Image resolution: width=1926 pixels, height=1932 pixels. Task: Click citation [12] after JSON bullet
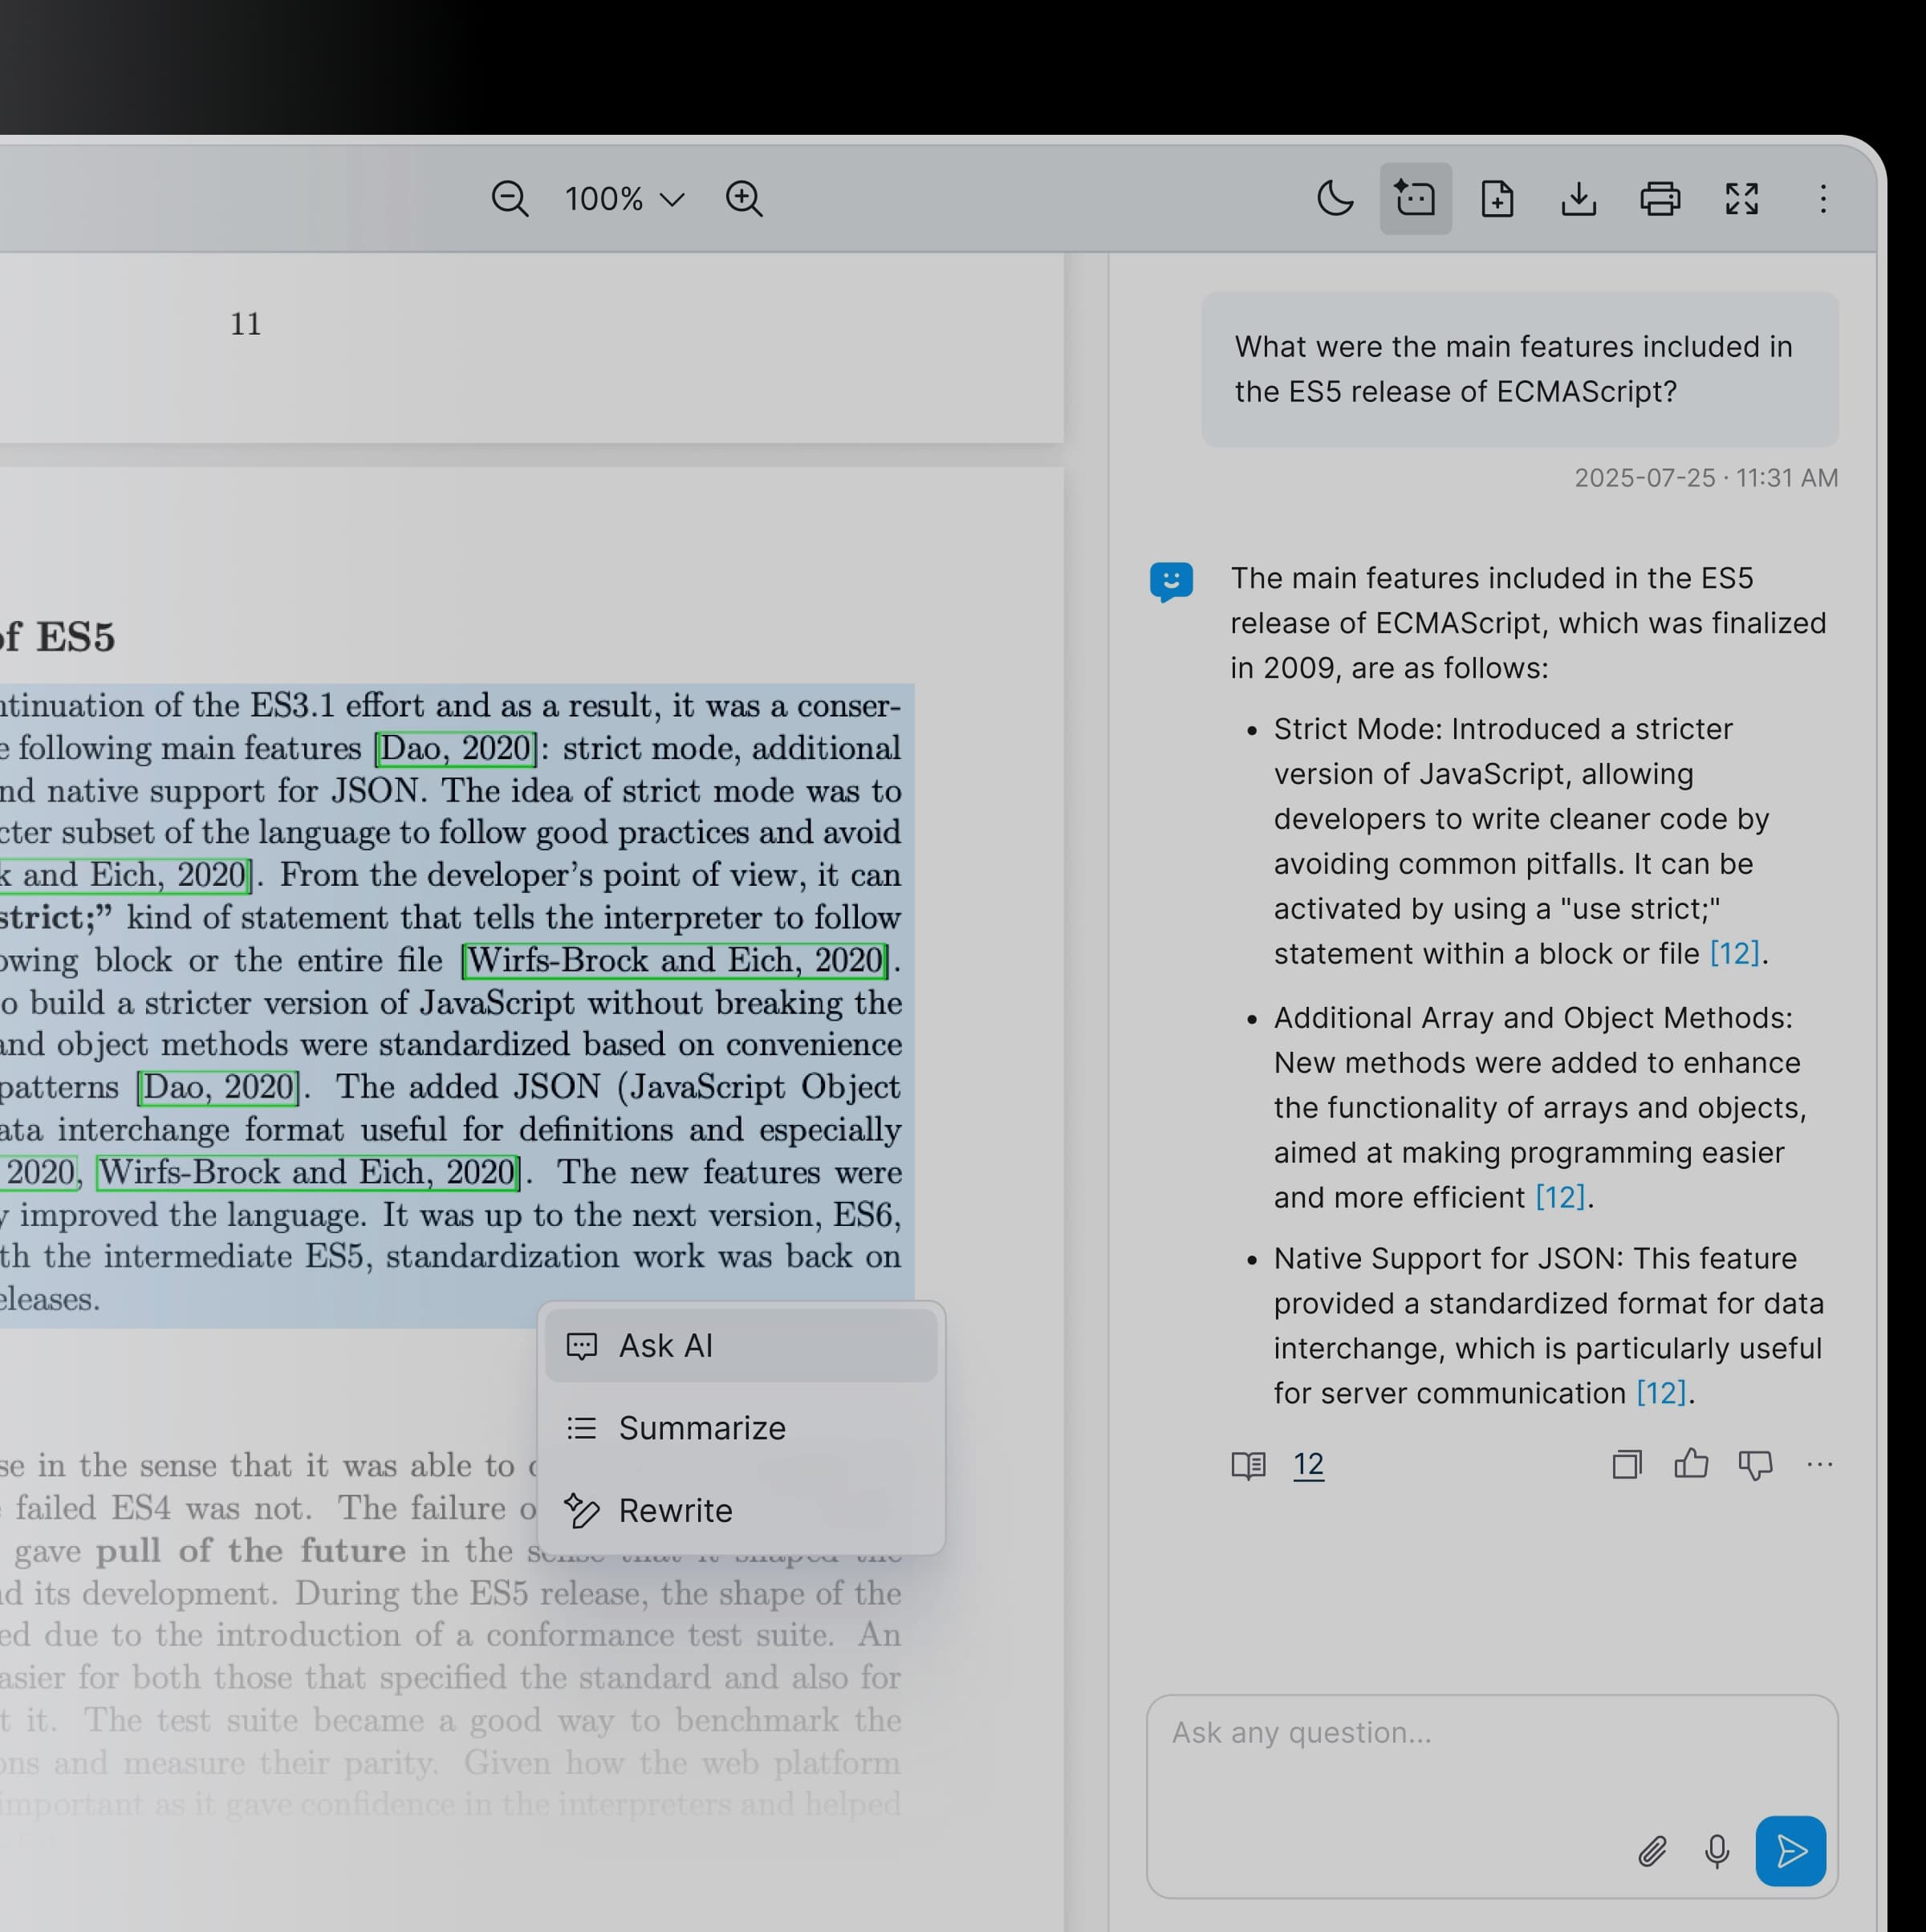1661,1394
